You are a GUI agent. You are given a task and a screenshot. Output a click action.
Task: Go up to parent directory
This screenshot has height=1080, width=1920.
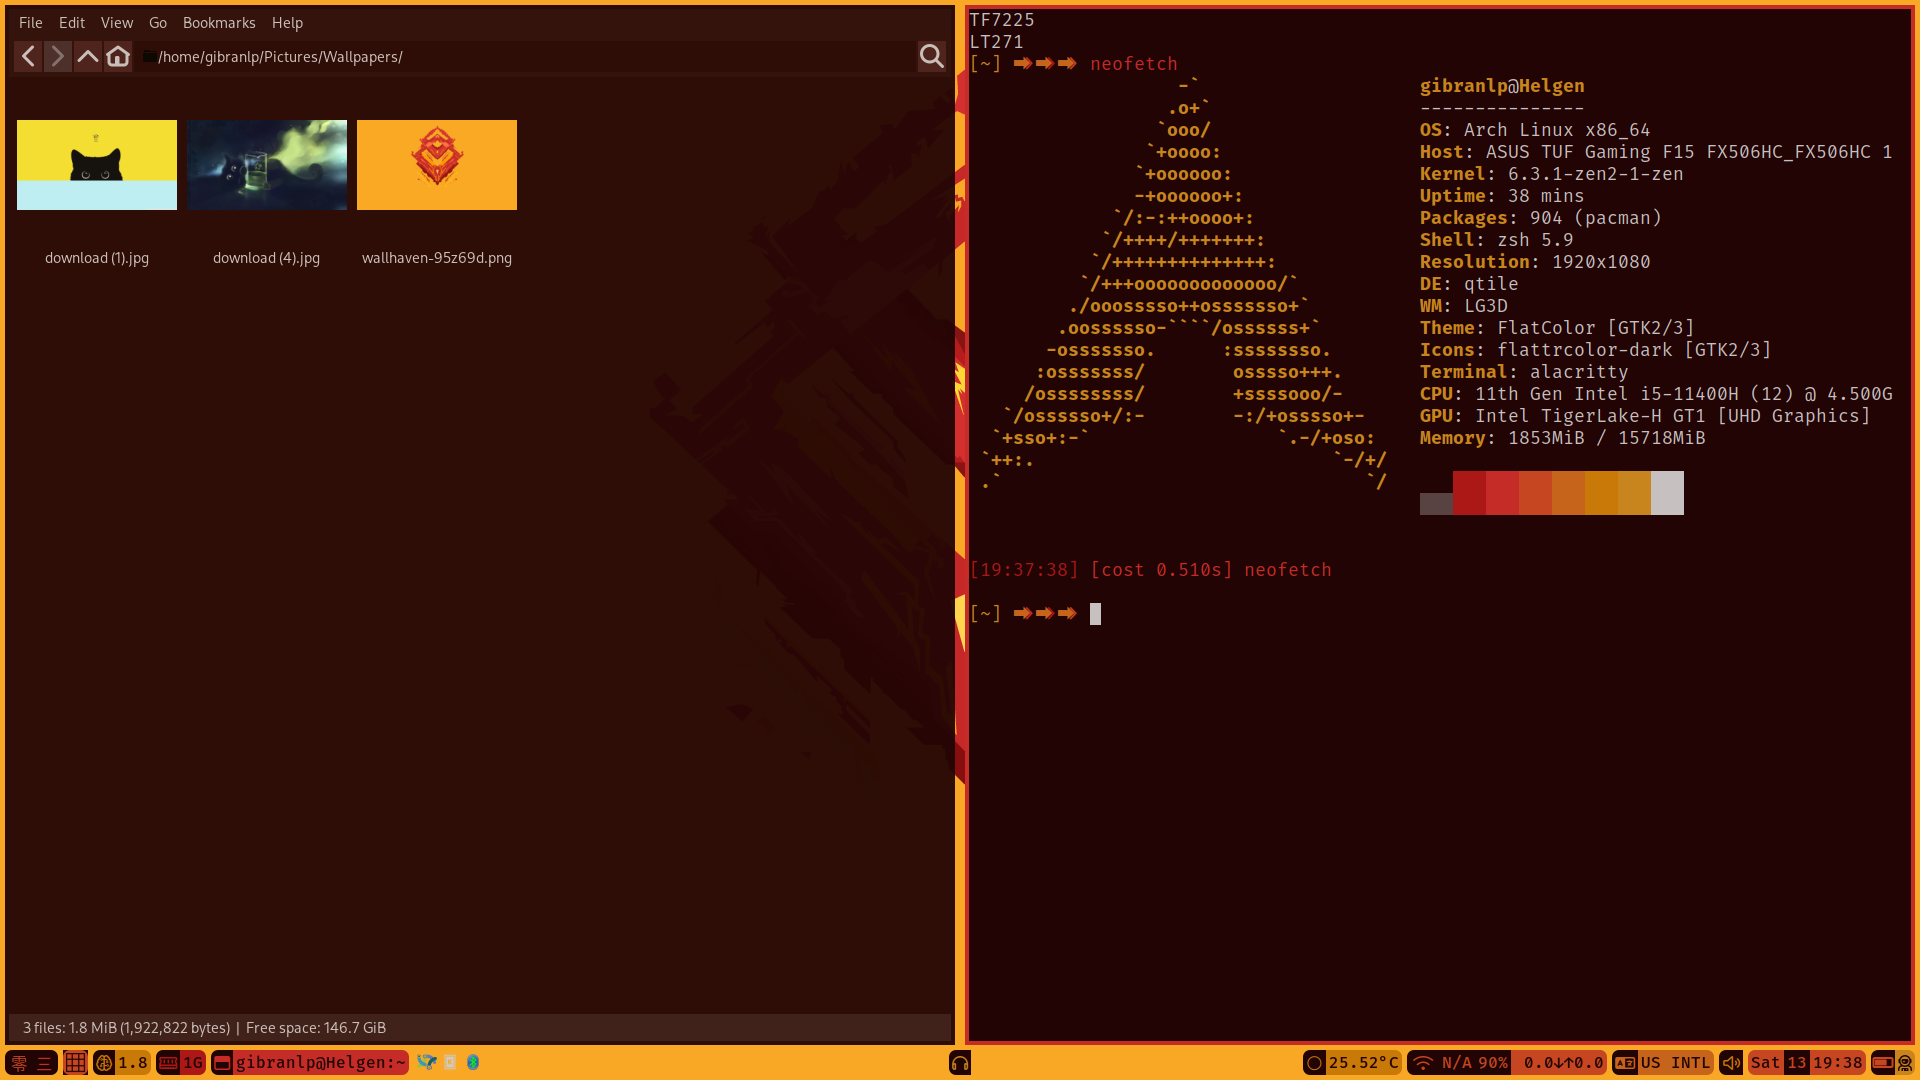[x=88, y=57]
